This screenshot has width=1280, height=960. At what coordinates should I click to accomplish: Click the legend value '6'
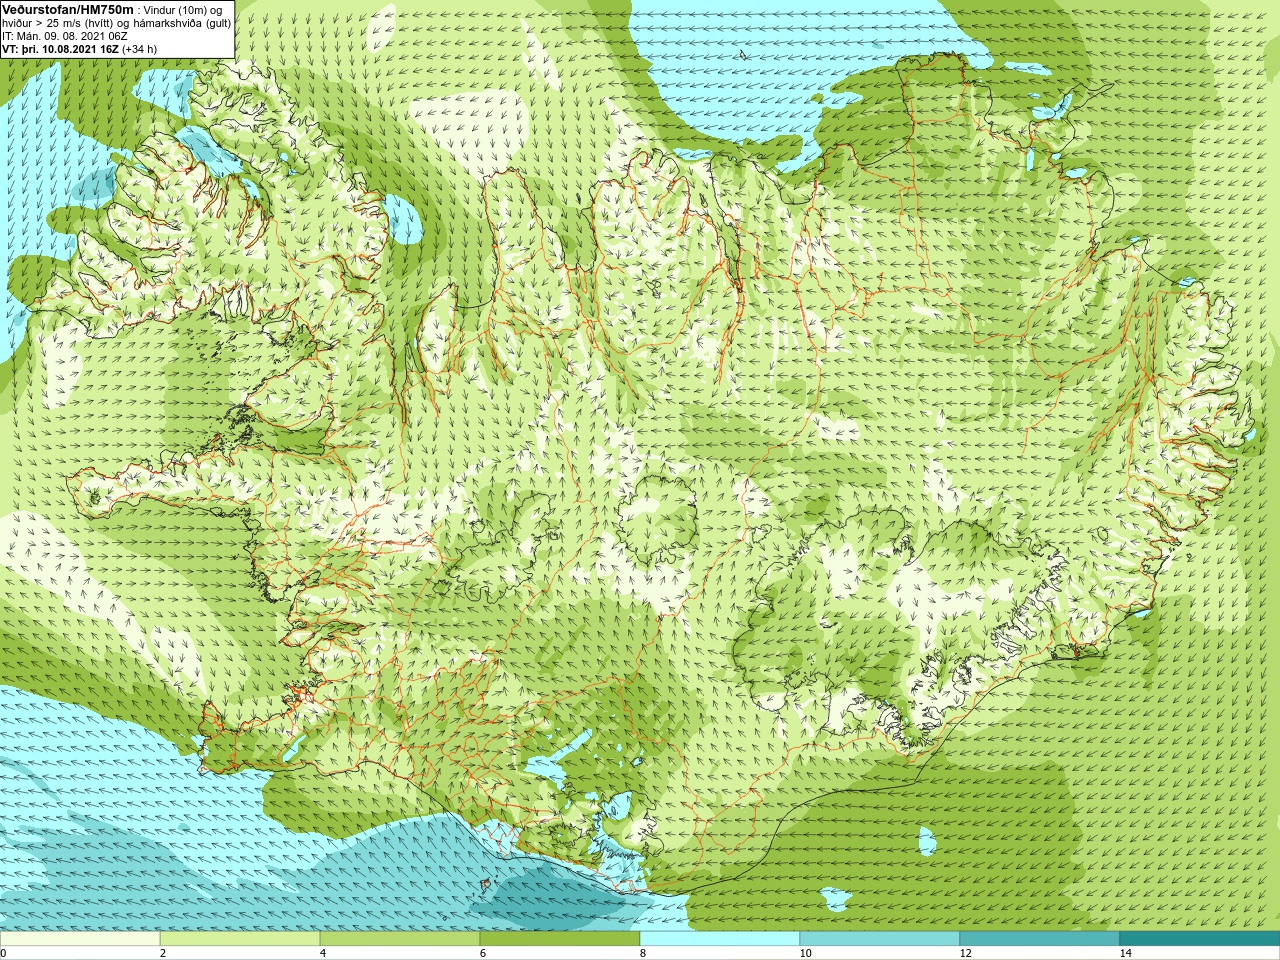(x=483, y=953)
